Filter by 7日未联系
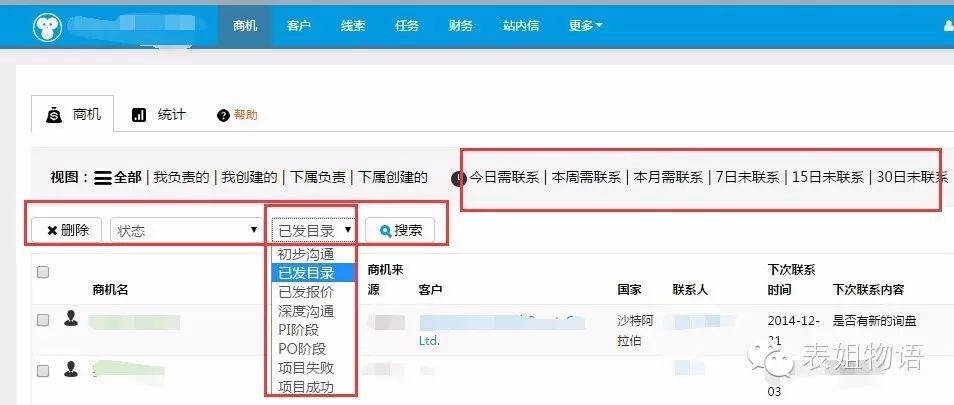Viewport: 954px width, 405px height. [748, 178]
